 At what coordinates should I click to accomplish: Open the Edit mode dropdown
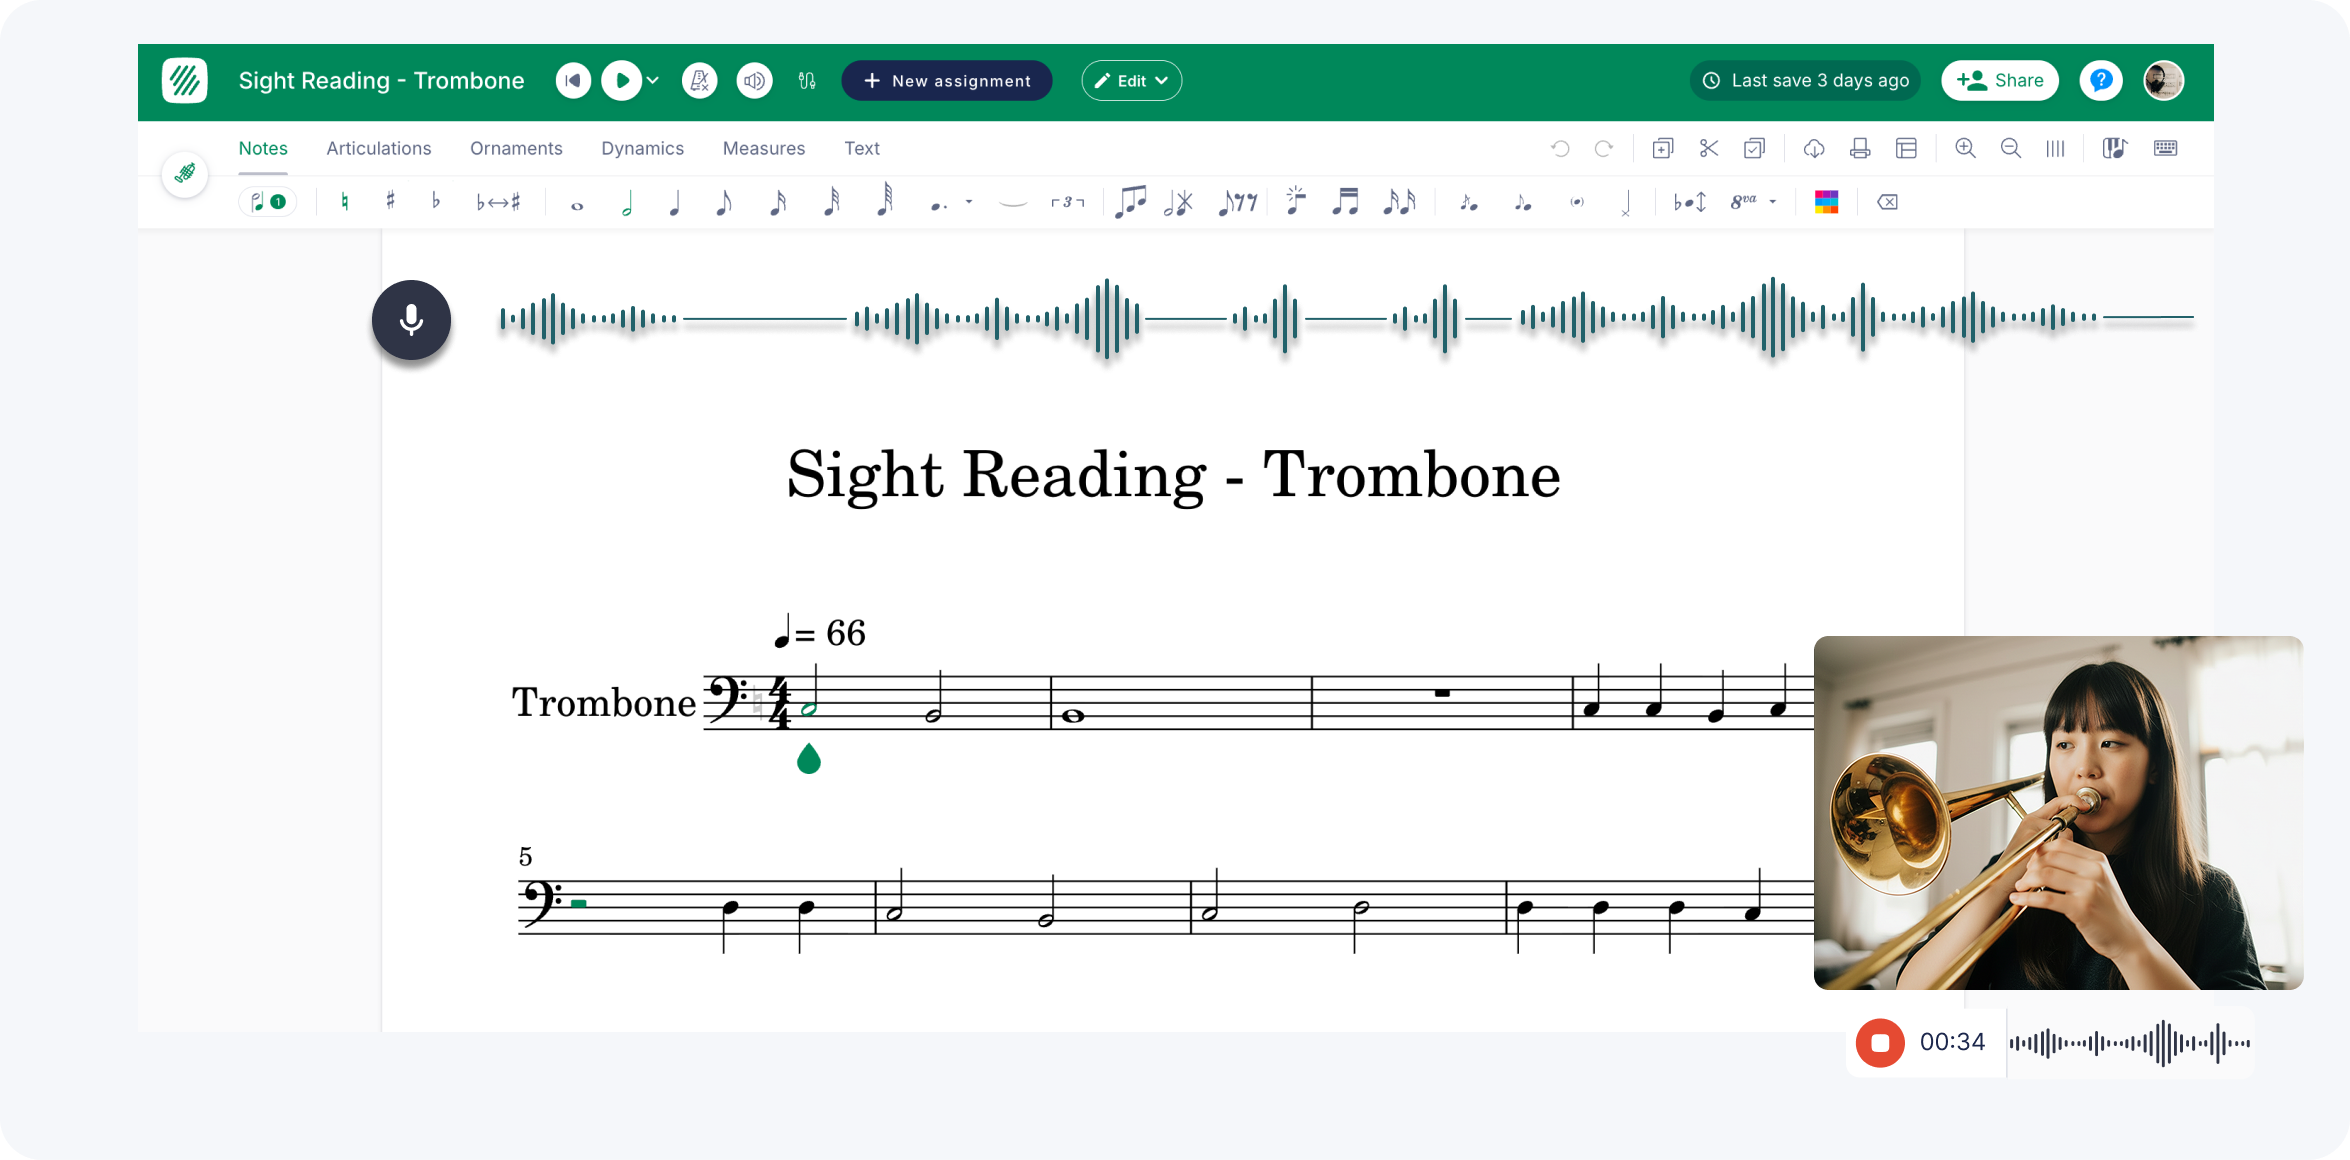click(1131, 80)
